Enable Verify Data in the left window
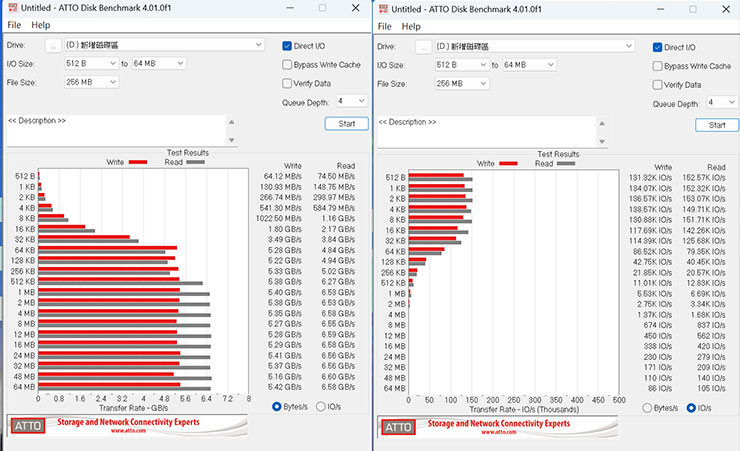 (x=287, y=83)
